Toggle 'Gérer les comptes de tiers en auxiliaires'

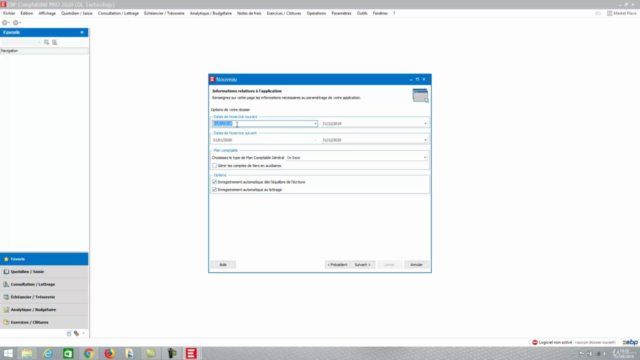214,166
